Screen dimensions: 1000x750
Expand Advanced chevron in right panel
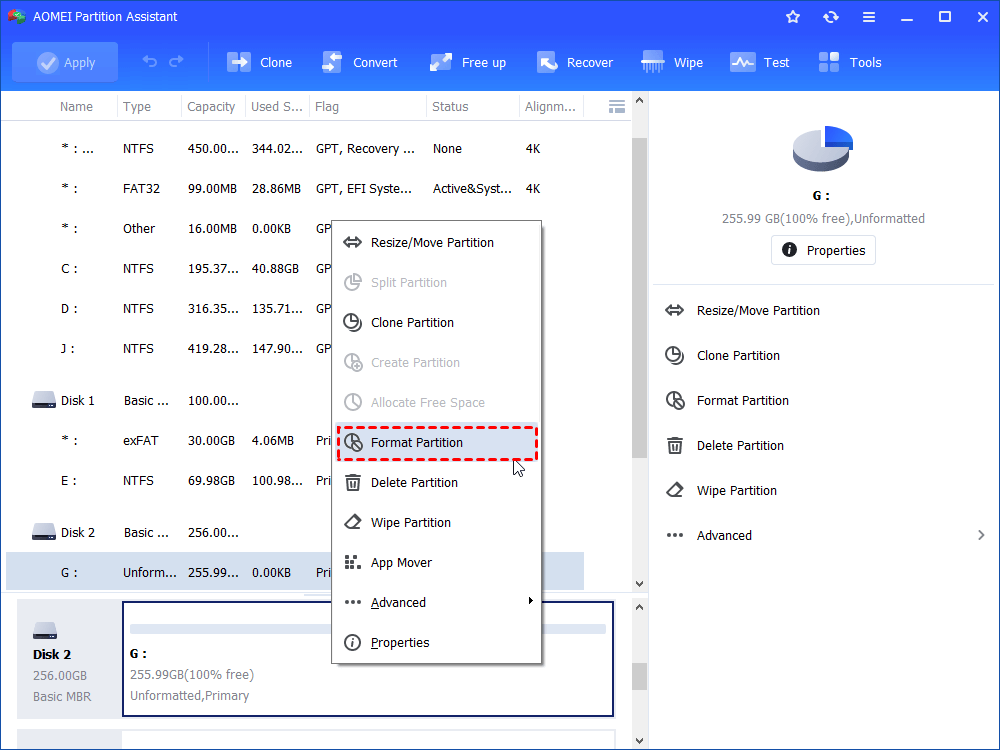point(981,535)
